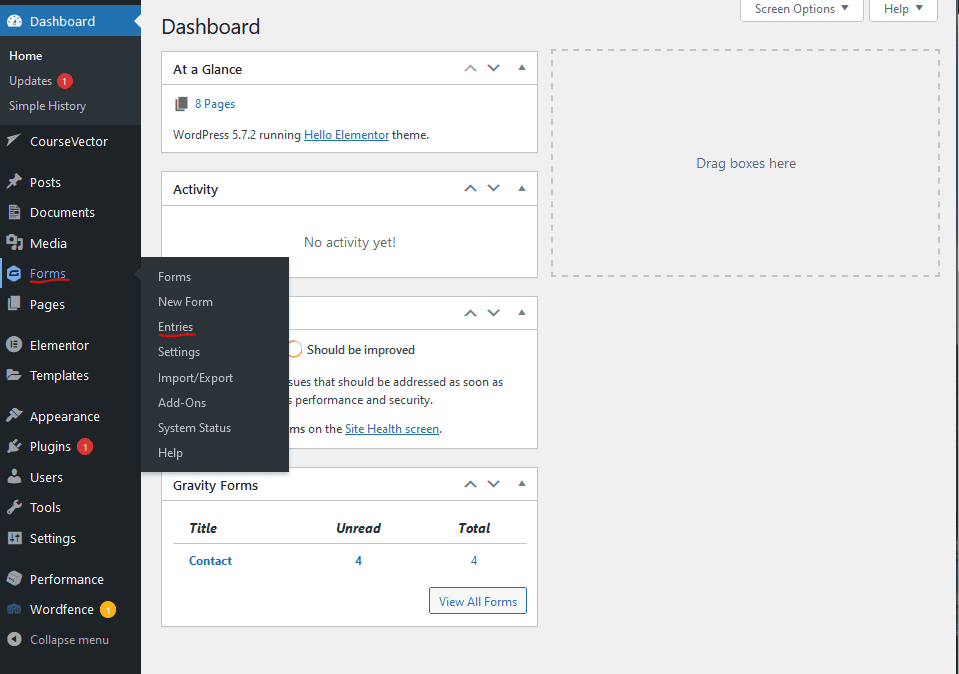Click the Settings sliders icon
The width and height of the screenshot is (959, 674).
point(14,538)
